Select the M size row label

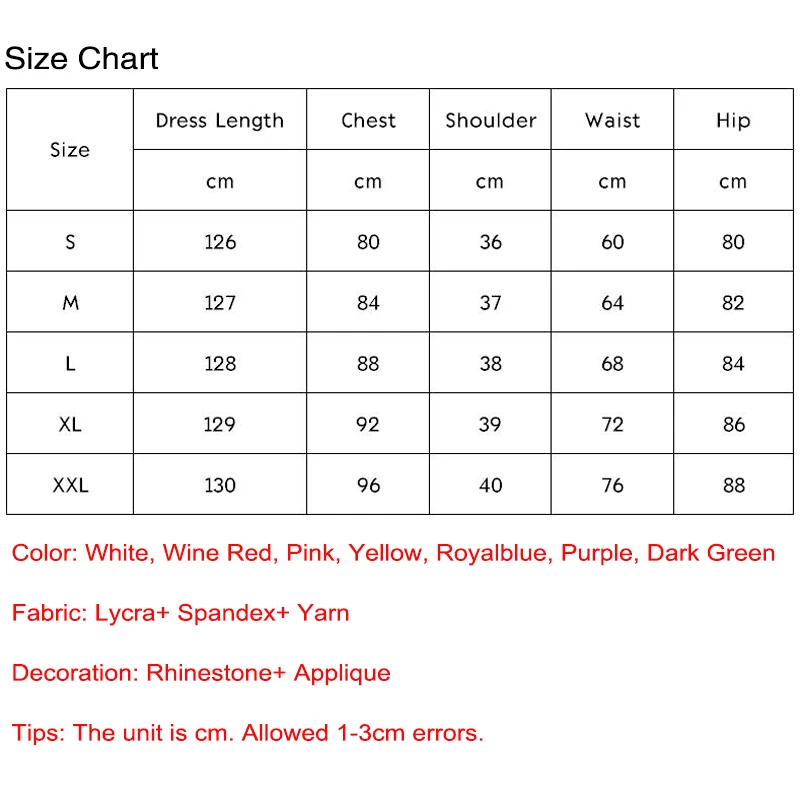pyautogui.click(x=70, y=303)
